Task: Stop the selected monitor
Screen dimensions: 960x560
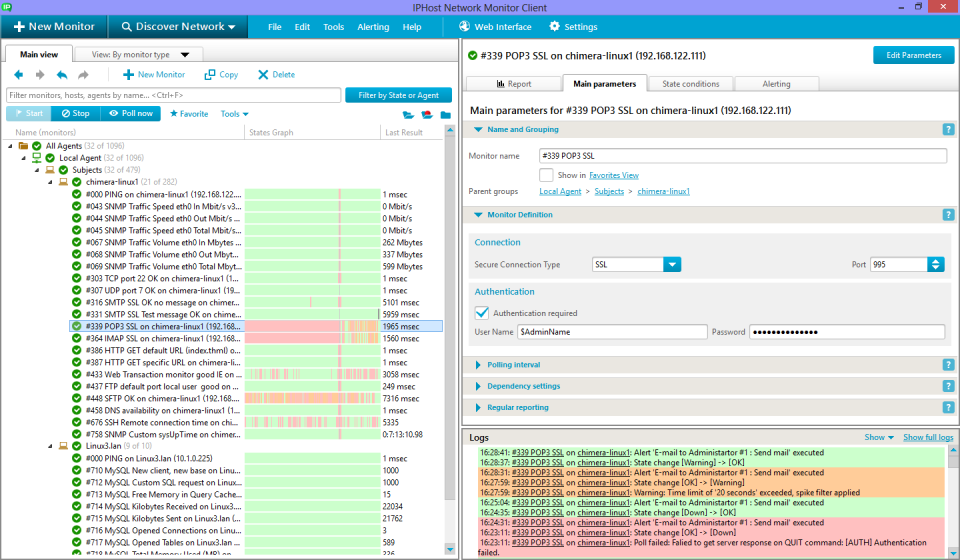Action: (x=75, y=113)
